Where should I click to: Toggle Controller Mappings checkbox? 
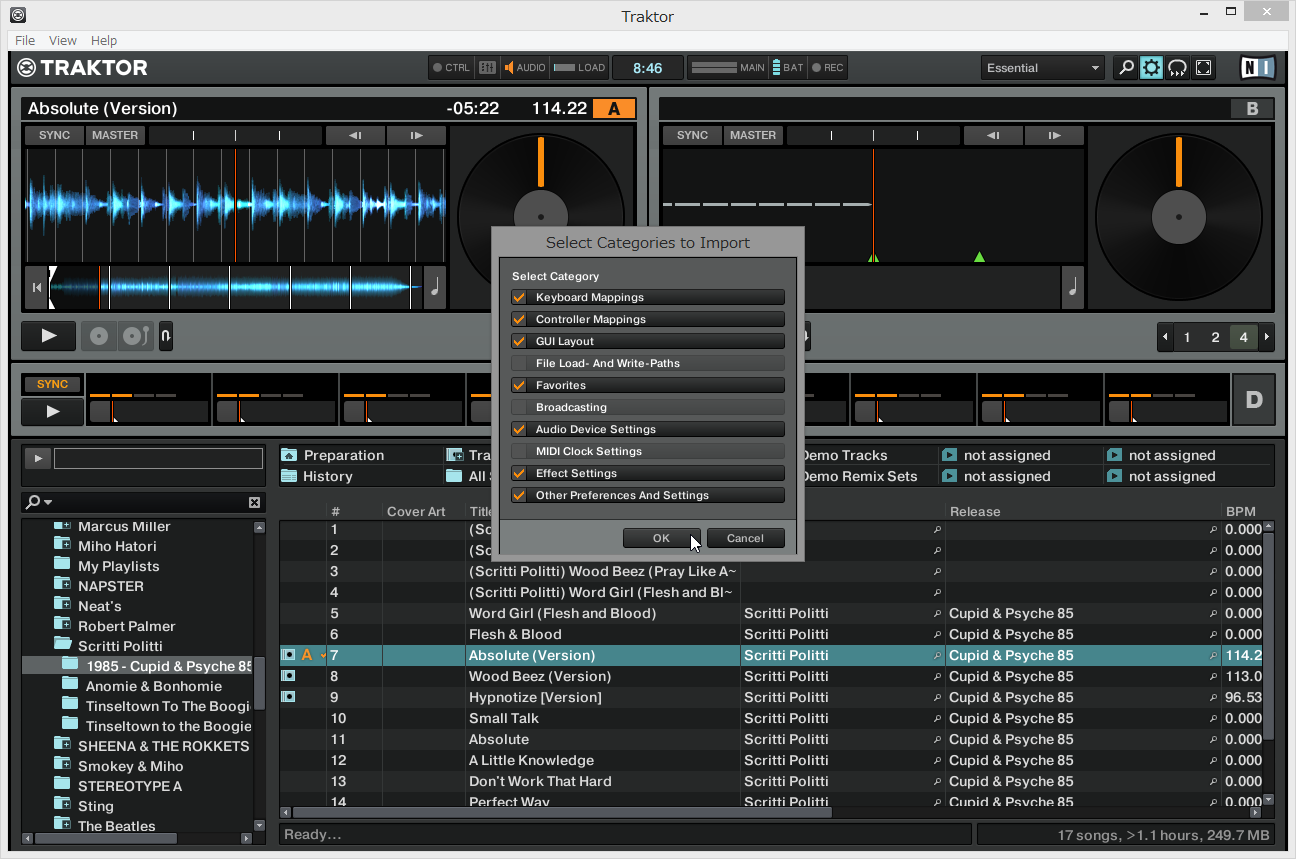[518, 319]
